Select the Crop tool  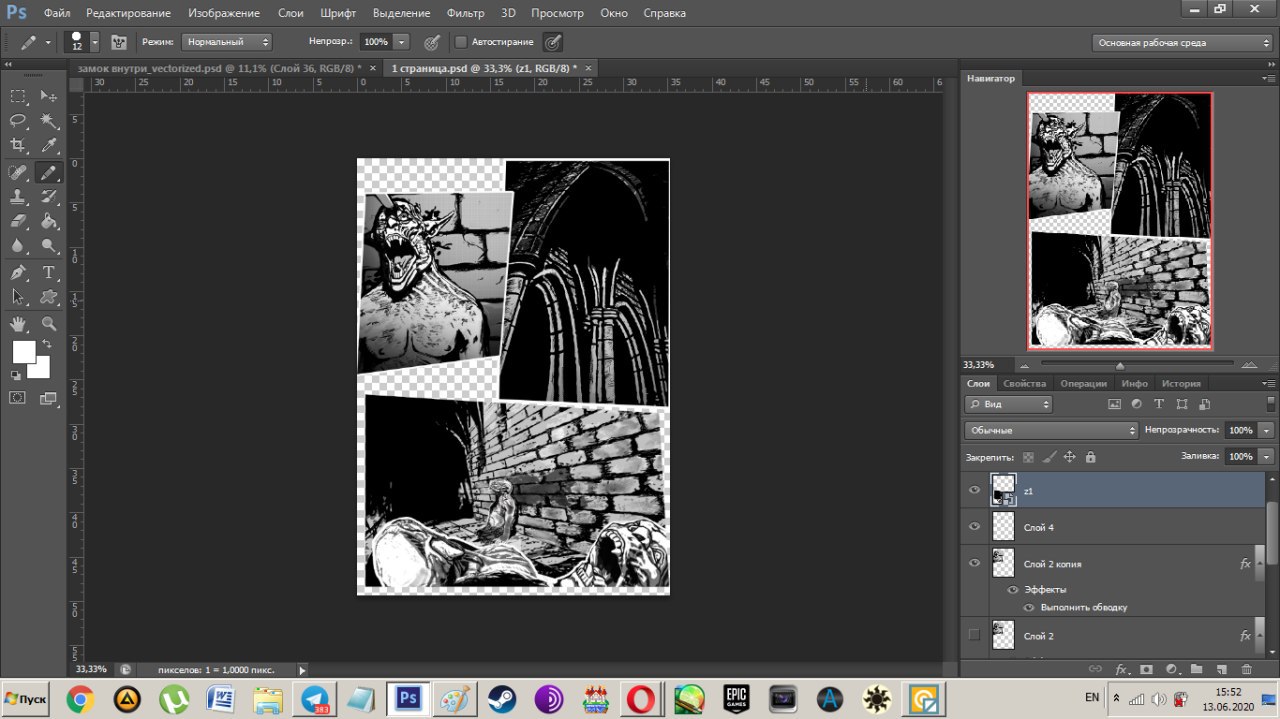tap(18, 146)
